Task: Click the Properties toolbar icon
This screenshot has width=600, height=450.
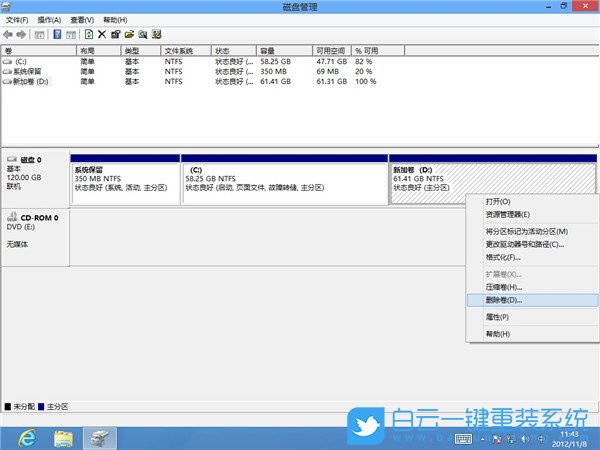Action: (115, 34)
